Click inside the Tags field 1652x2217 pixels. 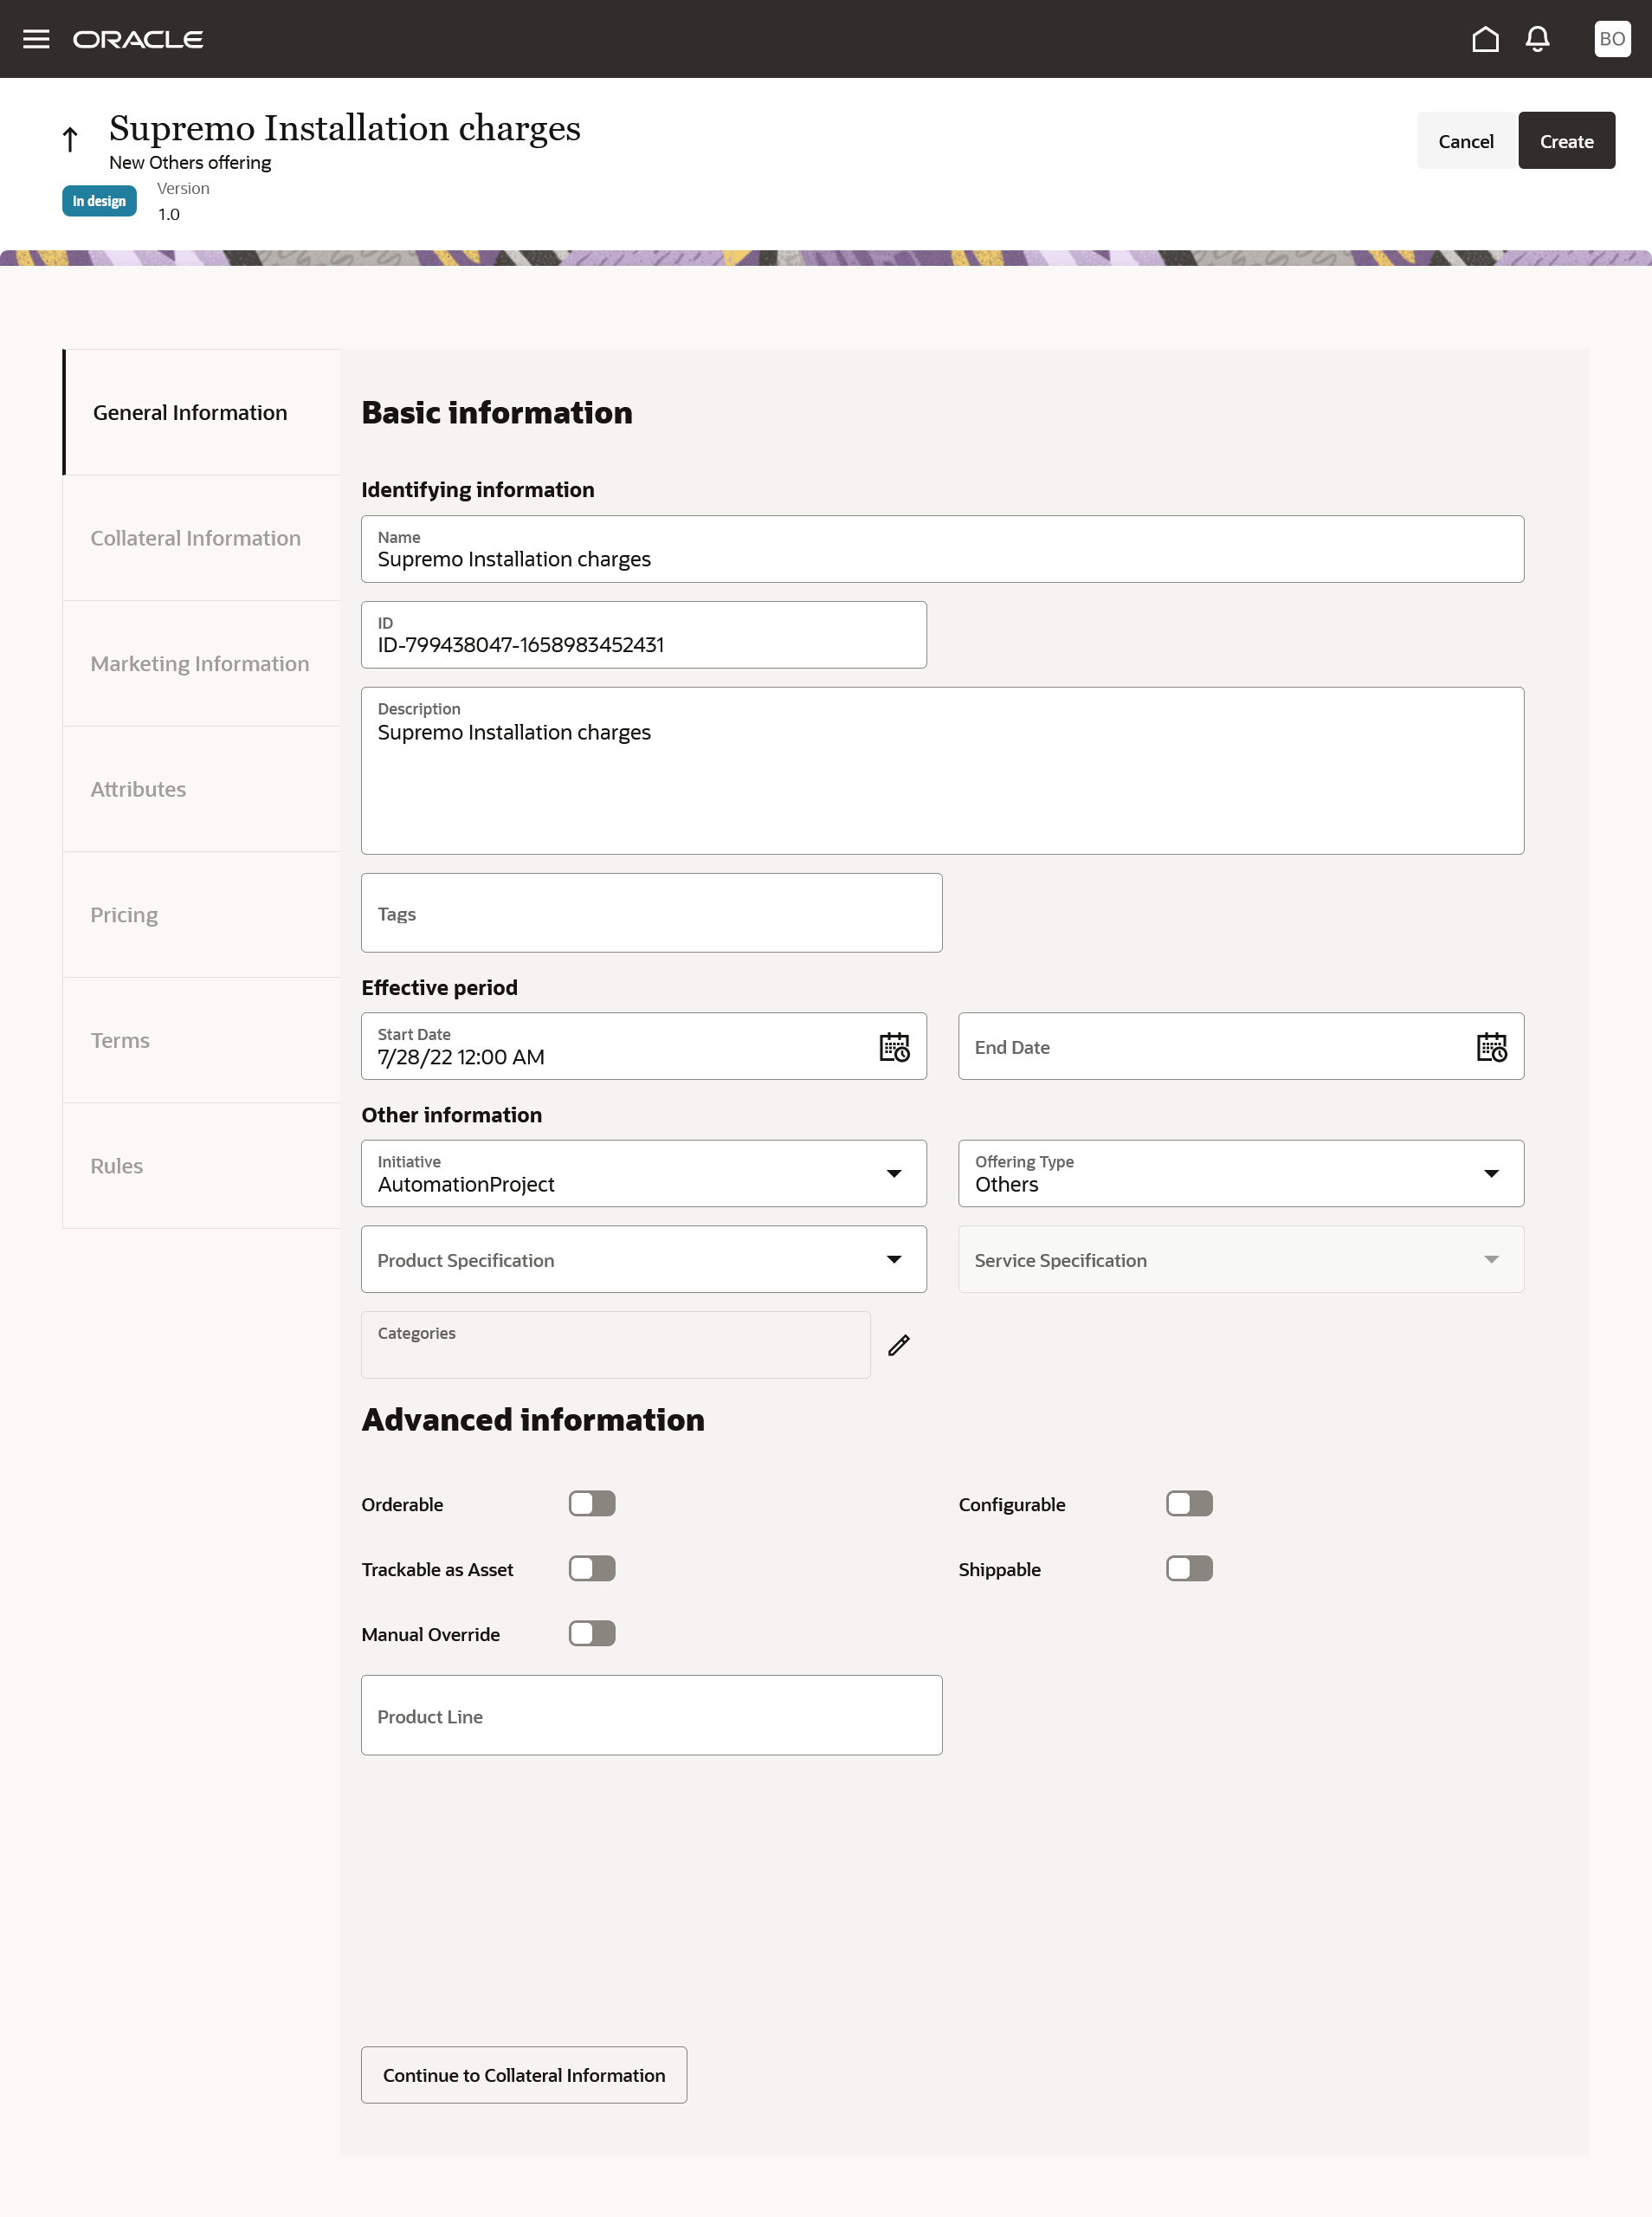[650, 912]
